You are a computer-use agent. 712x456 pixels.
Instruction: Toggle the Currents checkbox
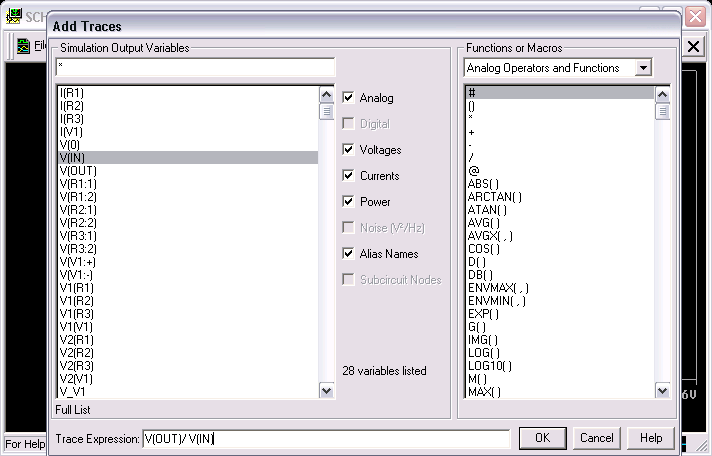point(348,176)
